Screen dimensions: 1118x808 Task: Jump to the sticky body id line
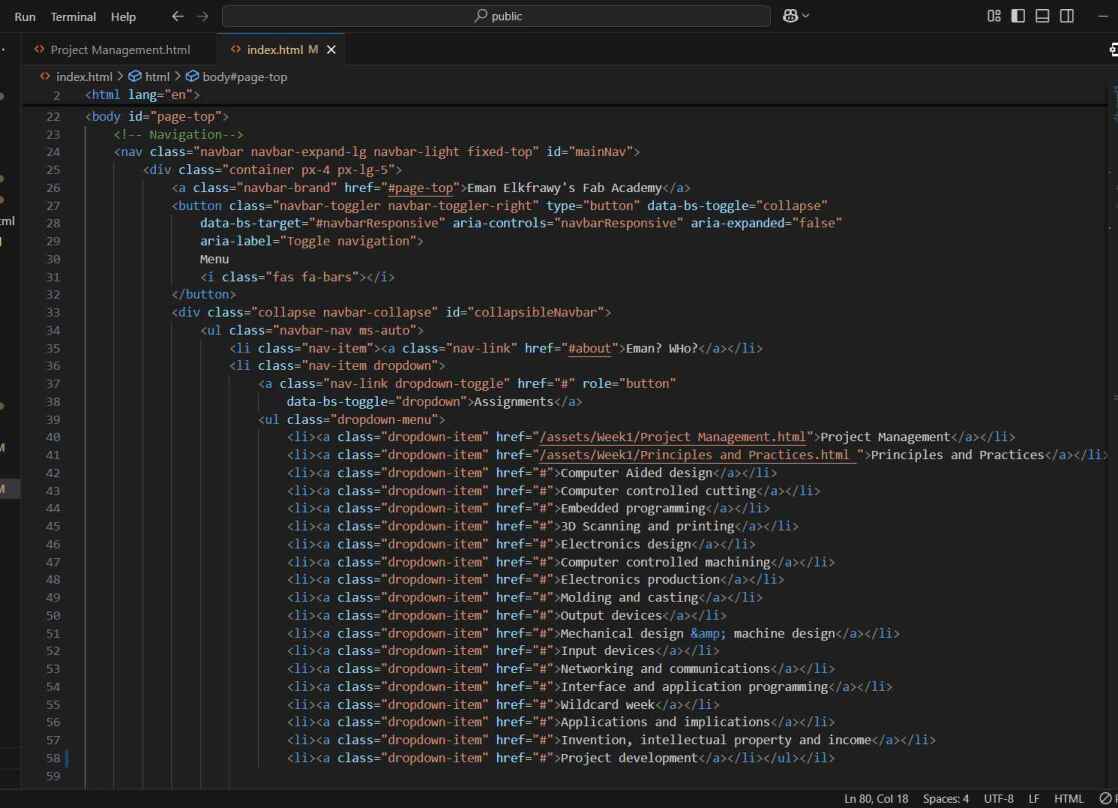(157, 116)
